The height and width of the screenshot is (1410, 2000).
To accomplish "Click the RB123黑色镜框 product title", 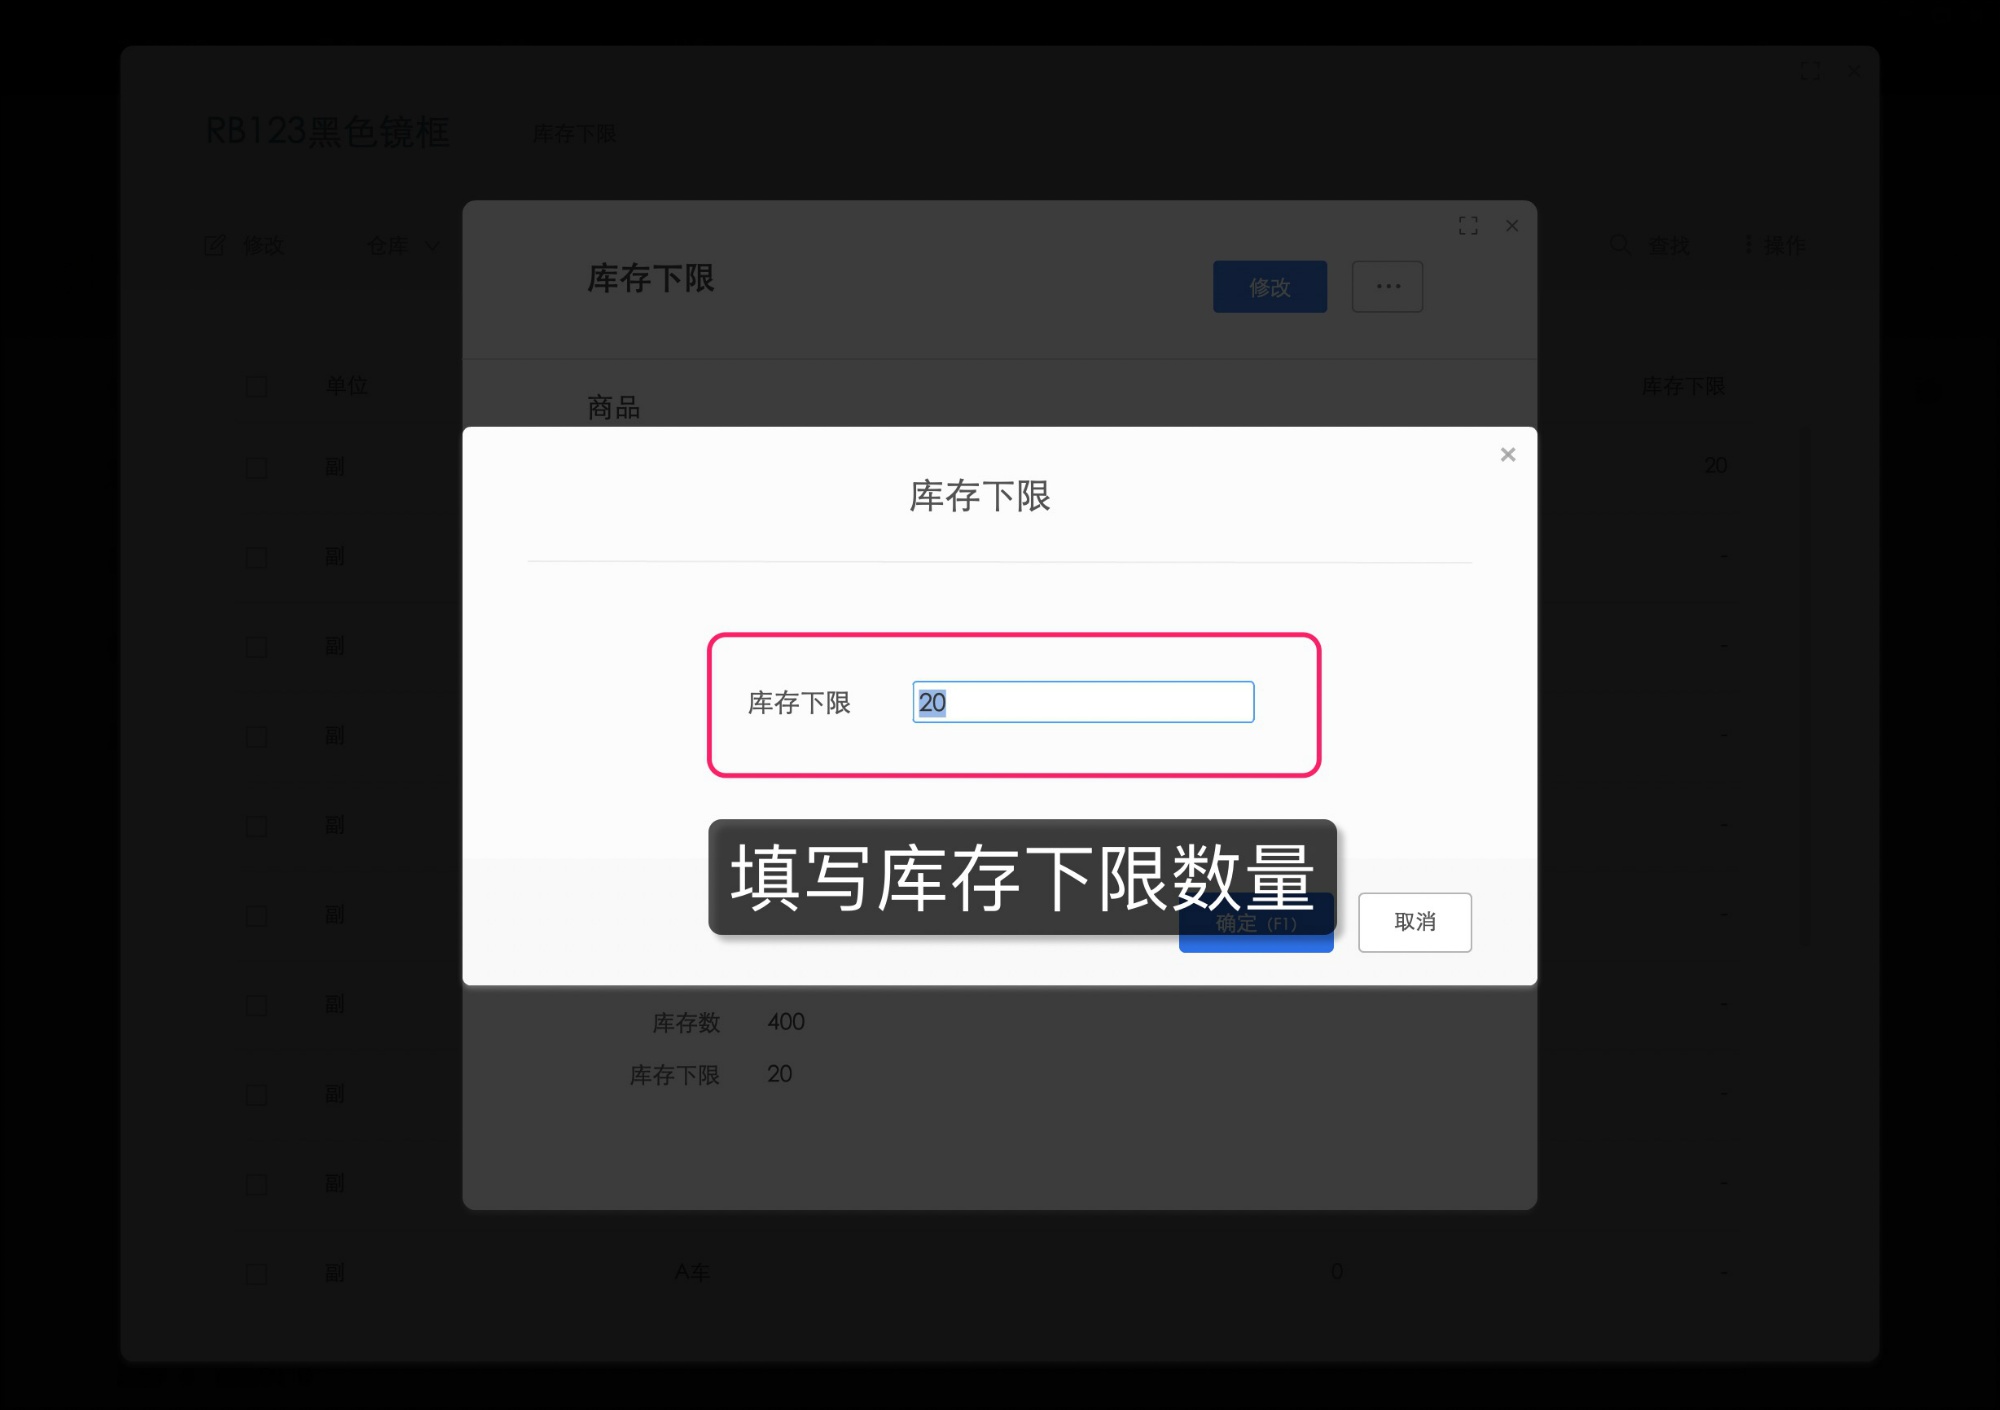I will tap(330, 131).
